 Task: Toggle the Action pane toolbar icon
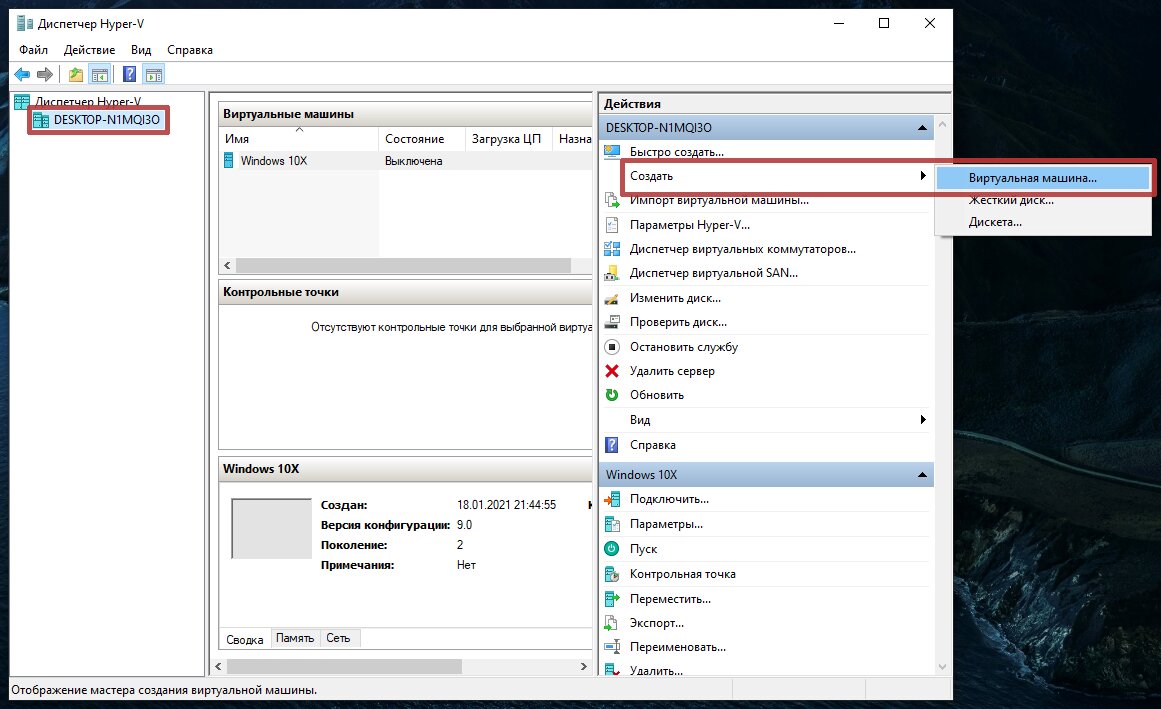(x=153, y=74)
